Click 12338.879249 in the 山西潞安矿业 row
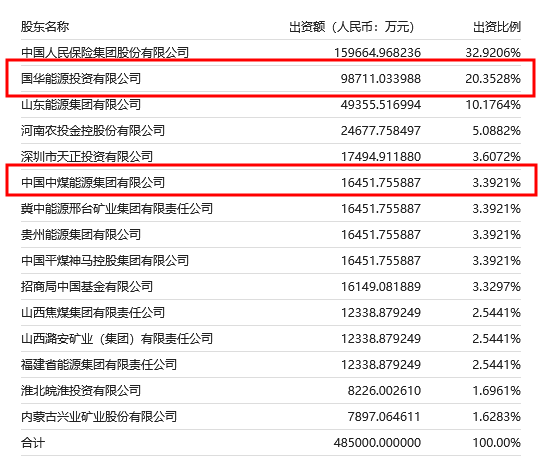This screenshot has height=474, width=545. tap(381, 339)
